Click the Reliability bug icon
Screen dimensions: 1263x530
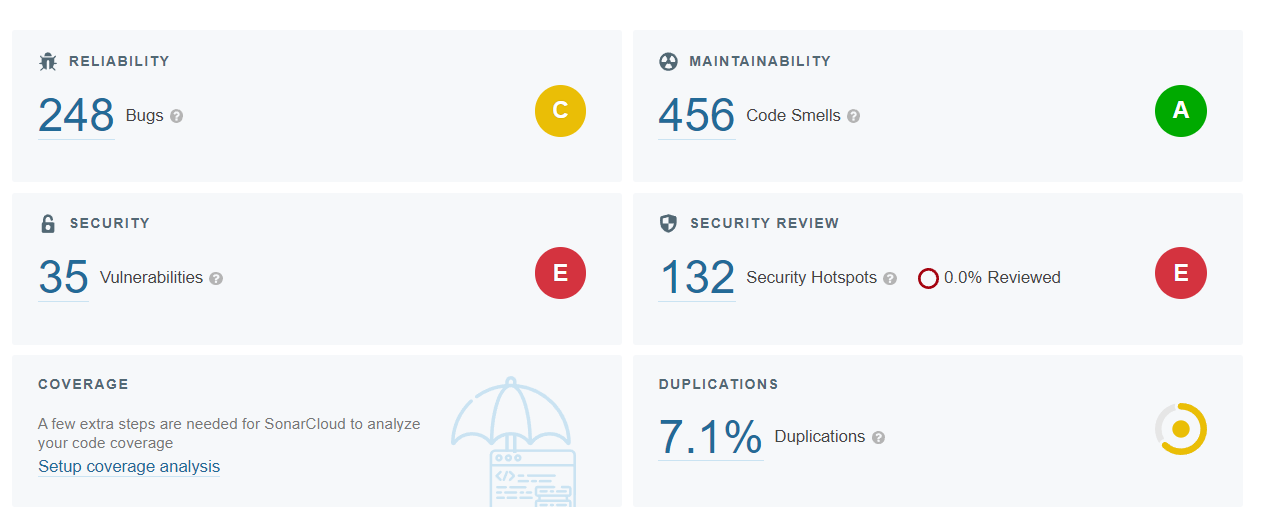(48, 62)
